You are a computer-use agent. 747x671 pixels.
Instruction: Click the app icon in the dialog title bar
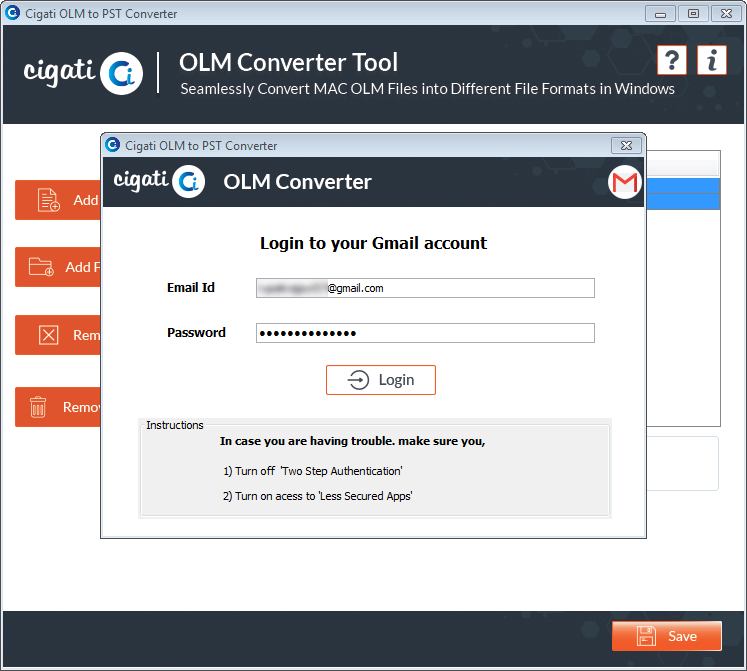[112, 144]
